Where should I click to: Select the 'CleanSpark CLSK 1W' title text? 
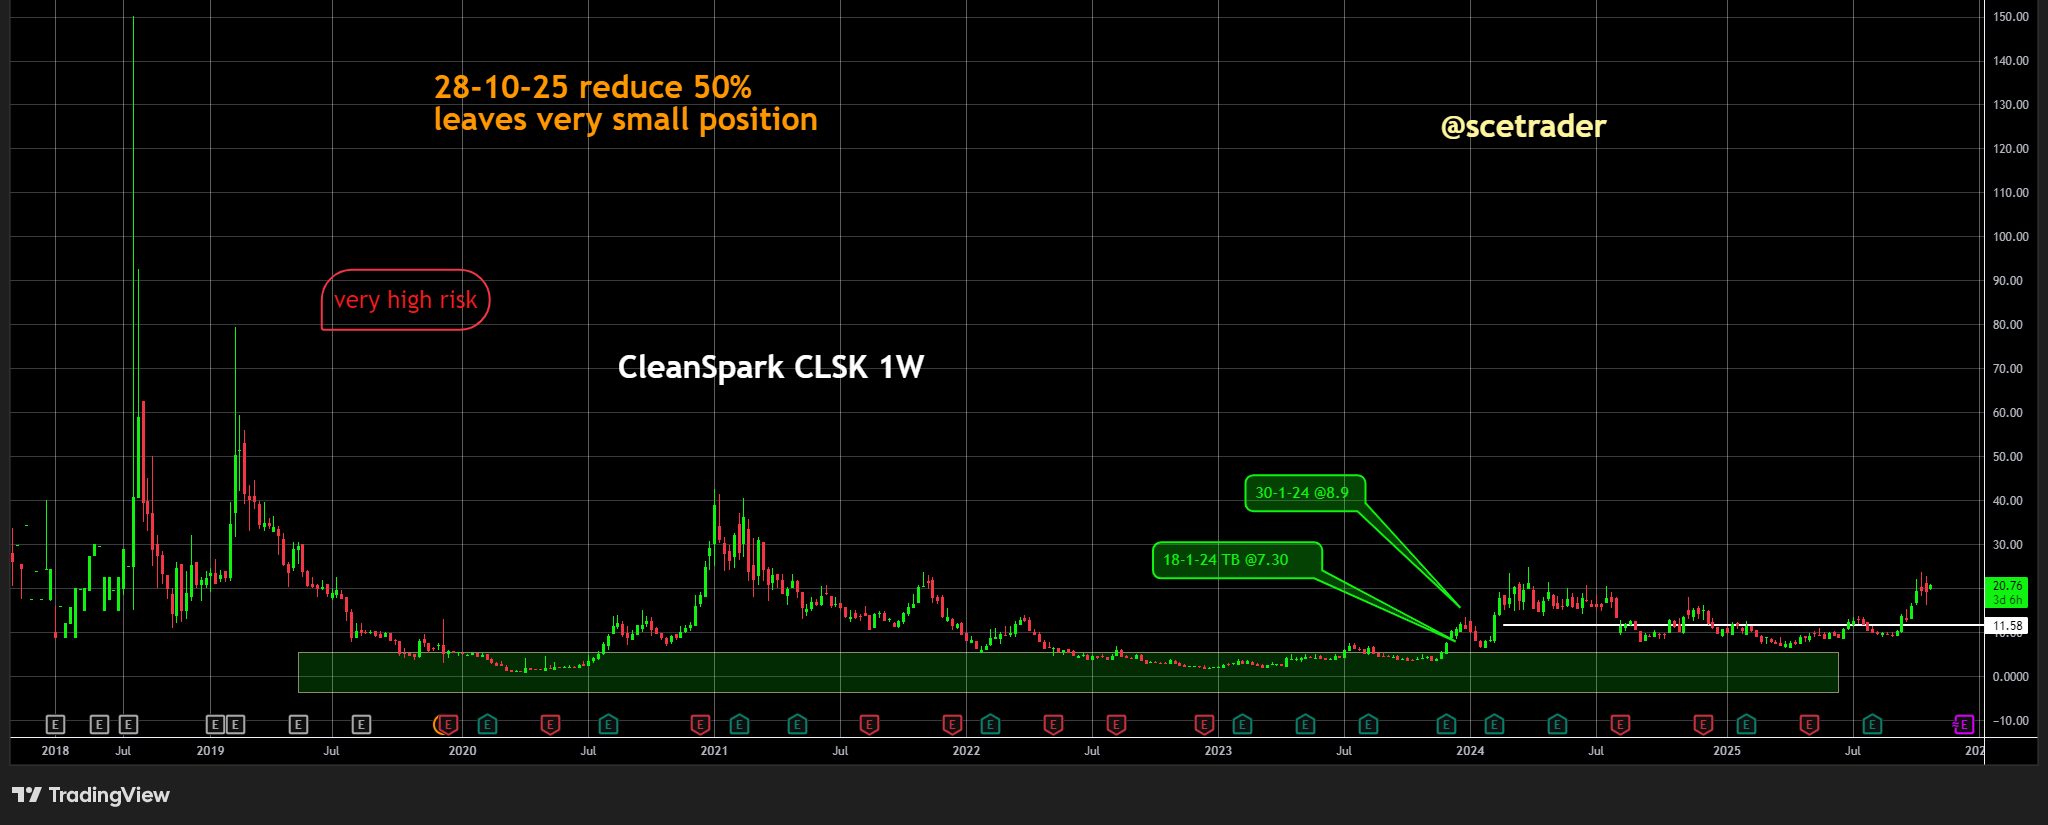[770, 367]
